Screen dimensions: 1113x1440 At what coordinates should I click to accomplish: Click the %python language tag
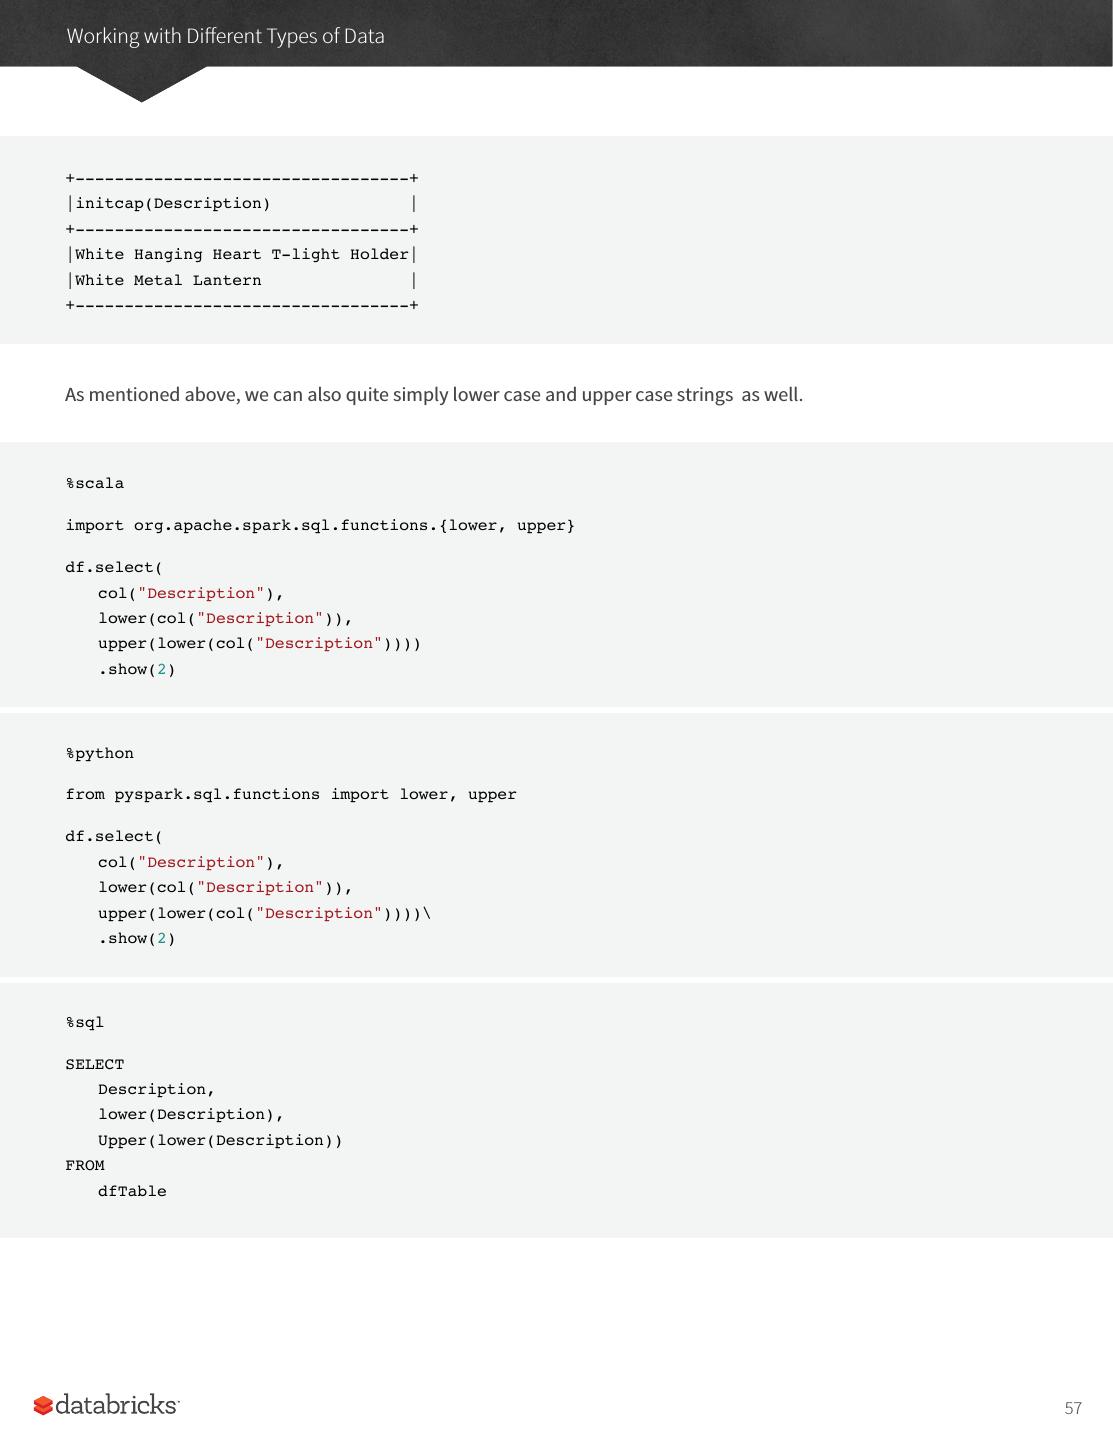click(100, 754)
